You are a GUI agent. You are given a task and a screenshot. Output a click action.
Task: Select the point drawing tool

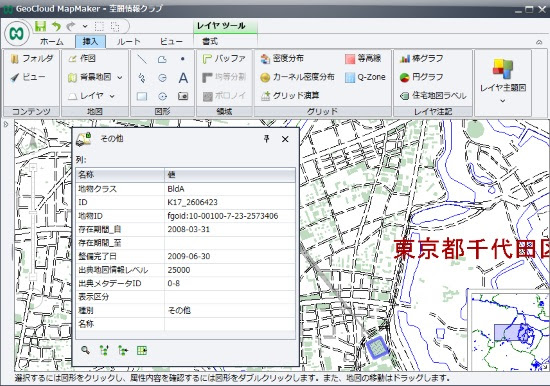(182, 59)
